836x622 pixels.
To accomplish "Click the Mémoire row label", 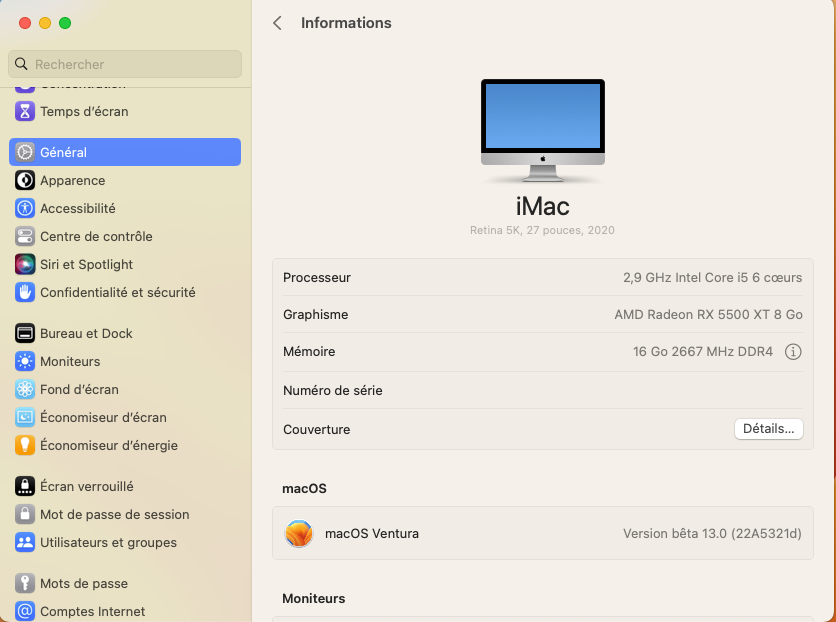I will pos(309,351).
